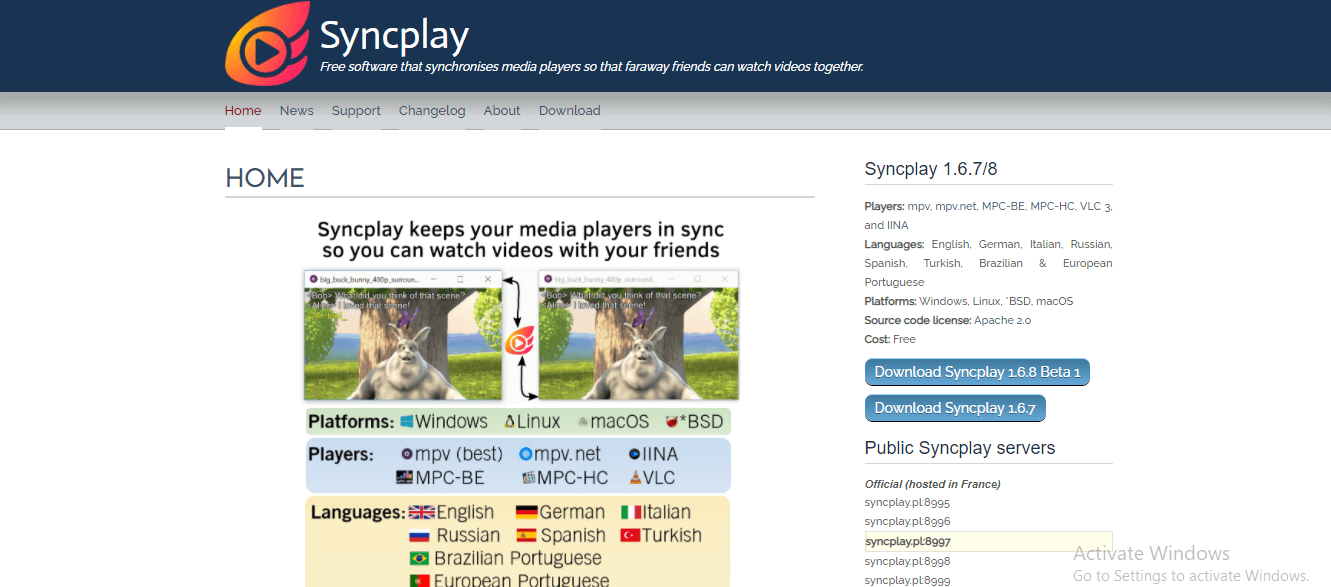Screen dimensions: 1331x587
Task: Click the BSD daemon icon in Platforms row
Action: click(x=670, y=422)
